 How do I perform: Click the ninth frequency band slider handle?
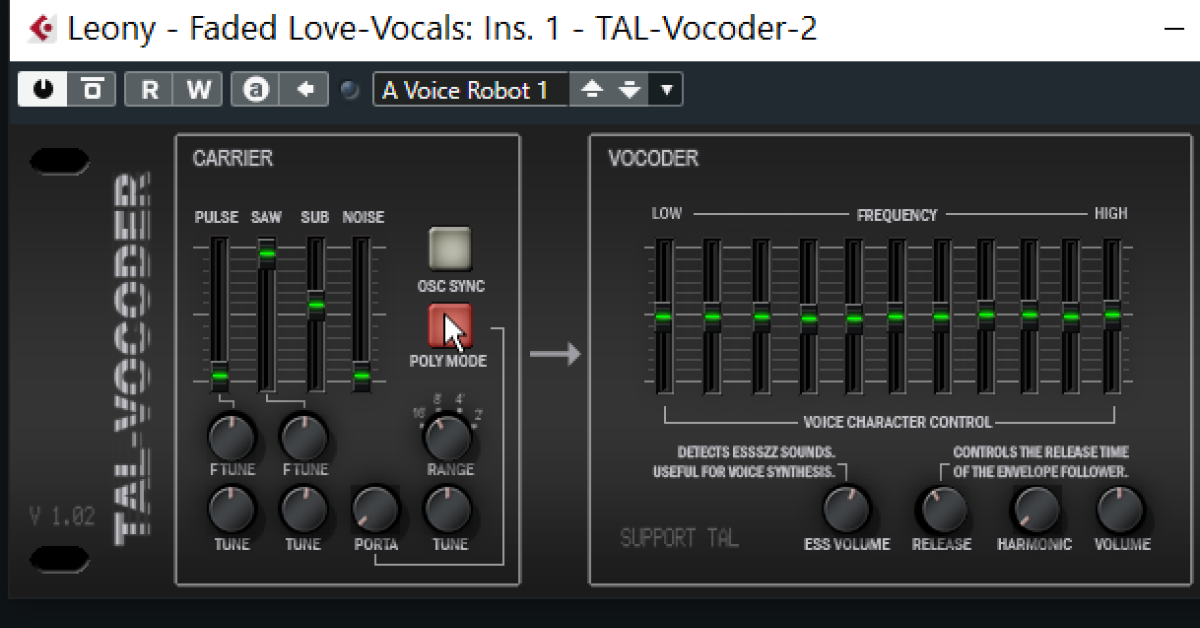click(1029, 314)
